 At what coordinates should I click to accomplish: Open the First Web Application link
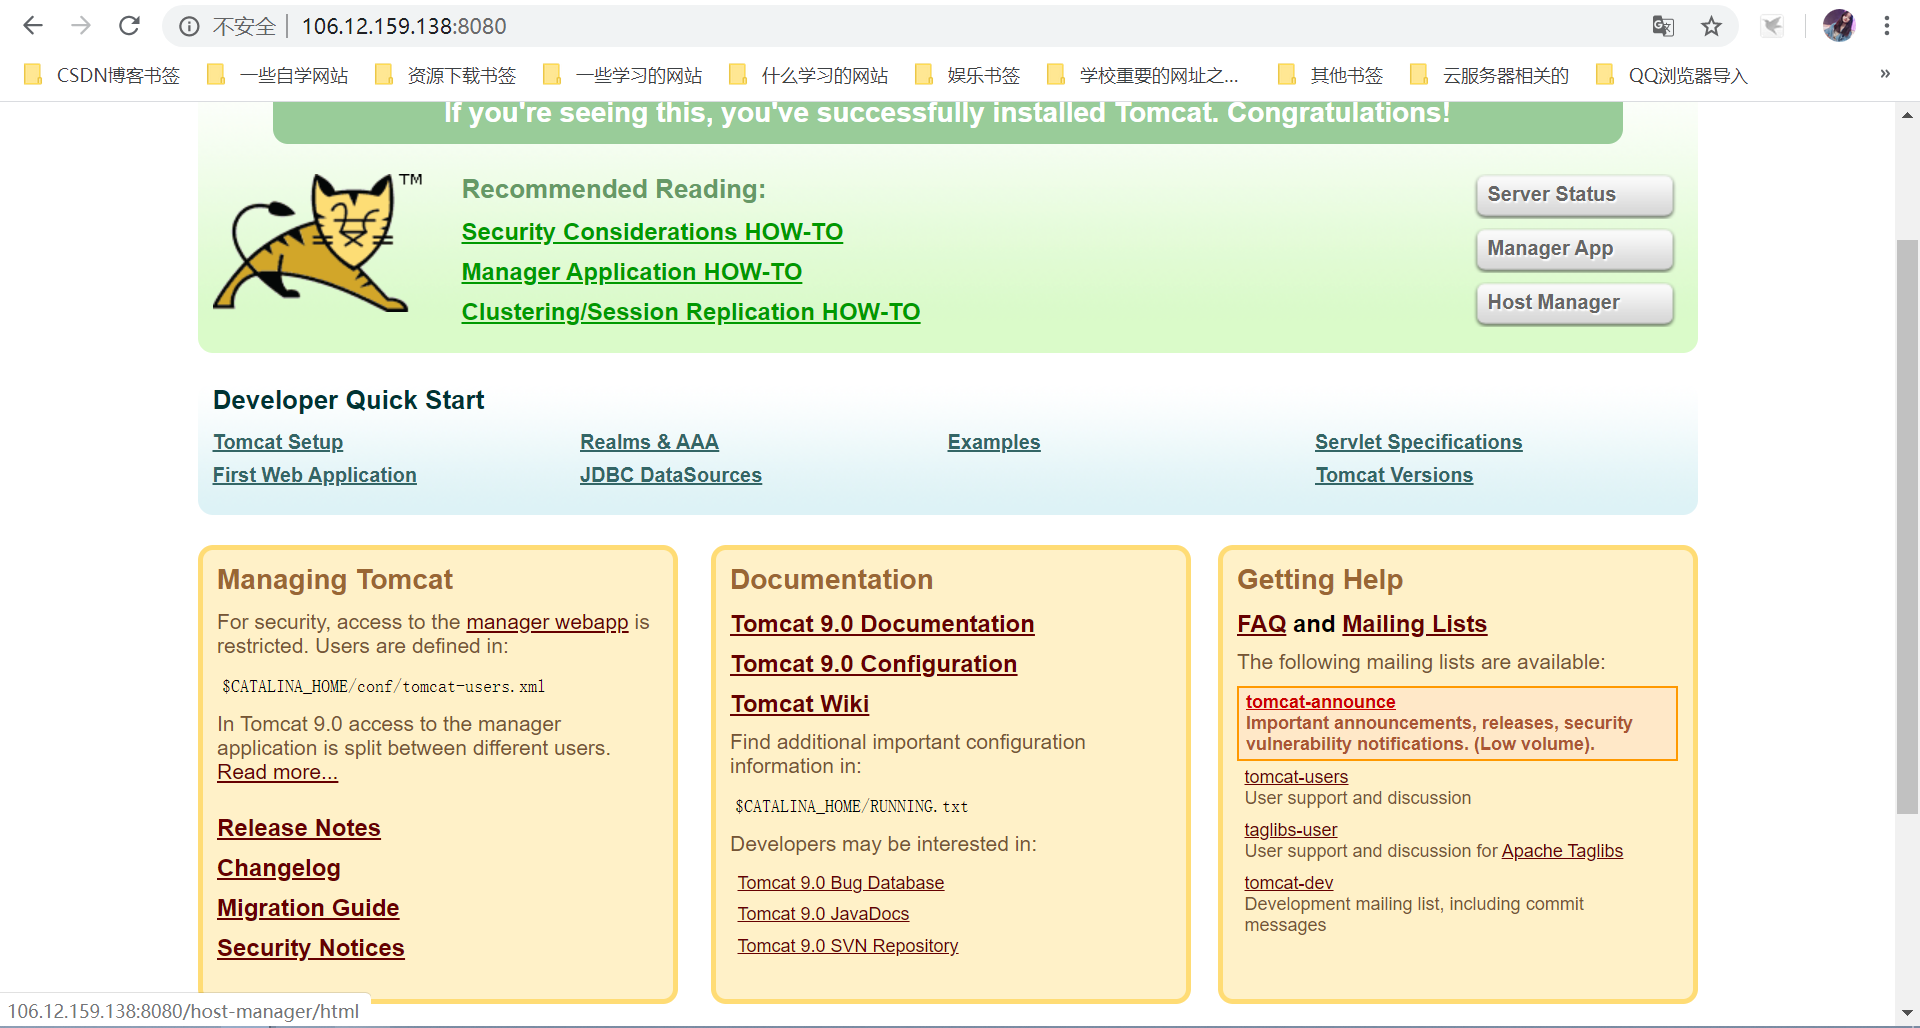(314, 475)
